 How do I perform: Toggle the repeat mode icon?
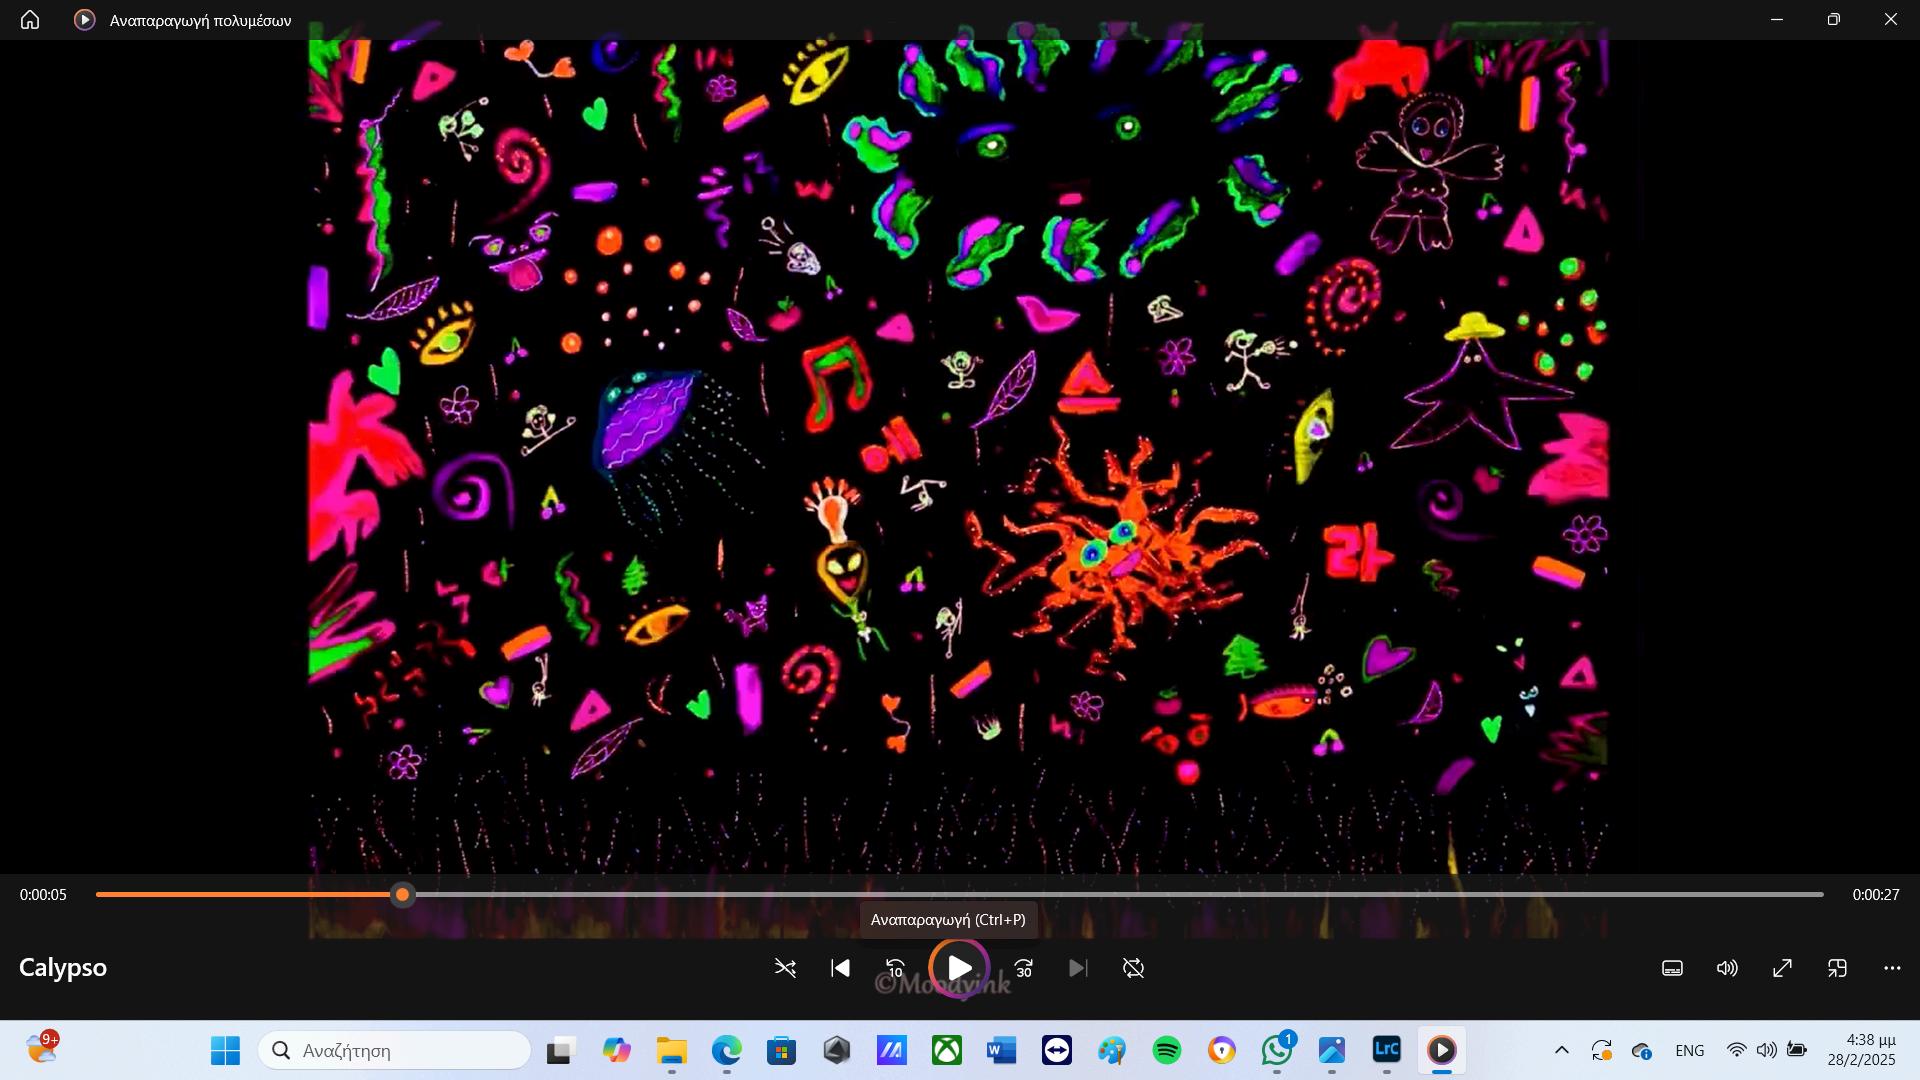pos(1133,968)
